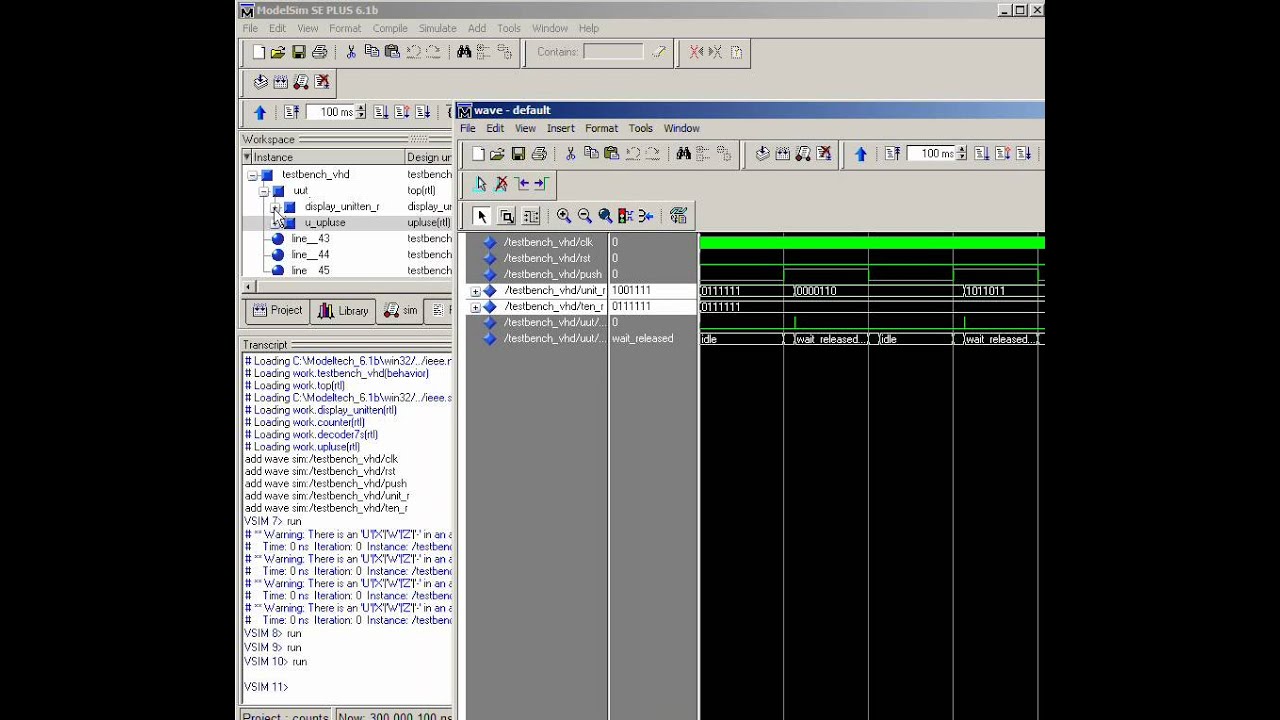The width and height of the screenshot is (1280, 720).
Task: Select /testbench_vhd/clk signal in wave
Action: [x=548, y=242]
